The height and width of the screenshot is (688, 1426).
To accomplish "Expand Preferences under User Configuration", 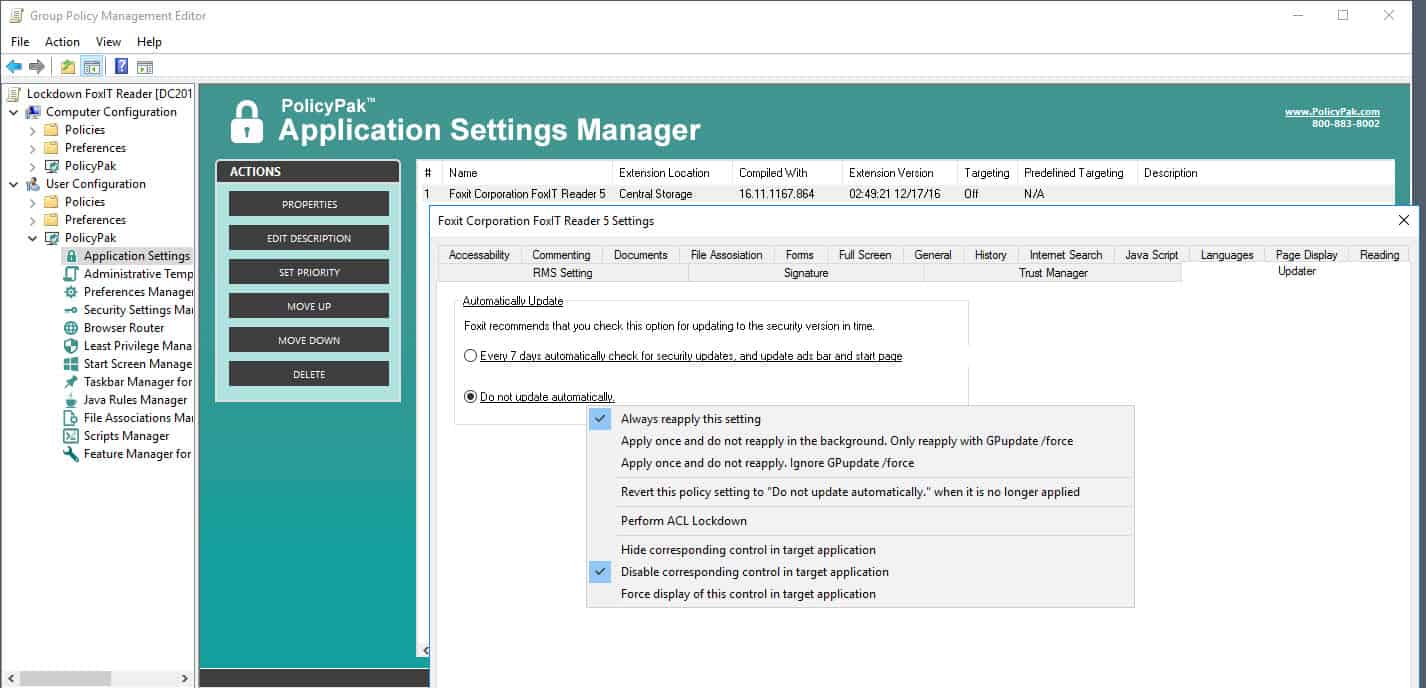I will coord(33,220).
